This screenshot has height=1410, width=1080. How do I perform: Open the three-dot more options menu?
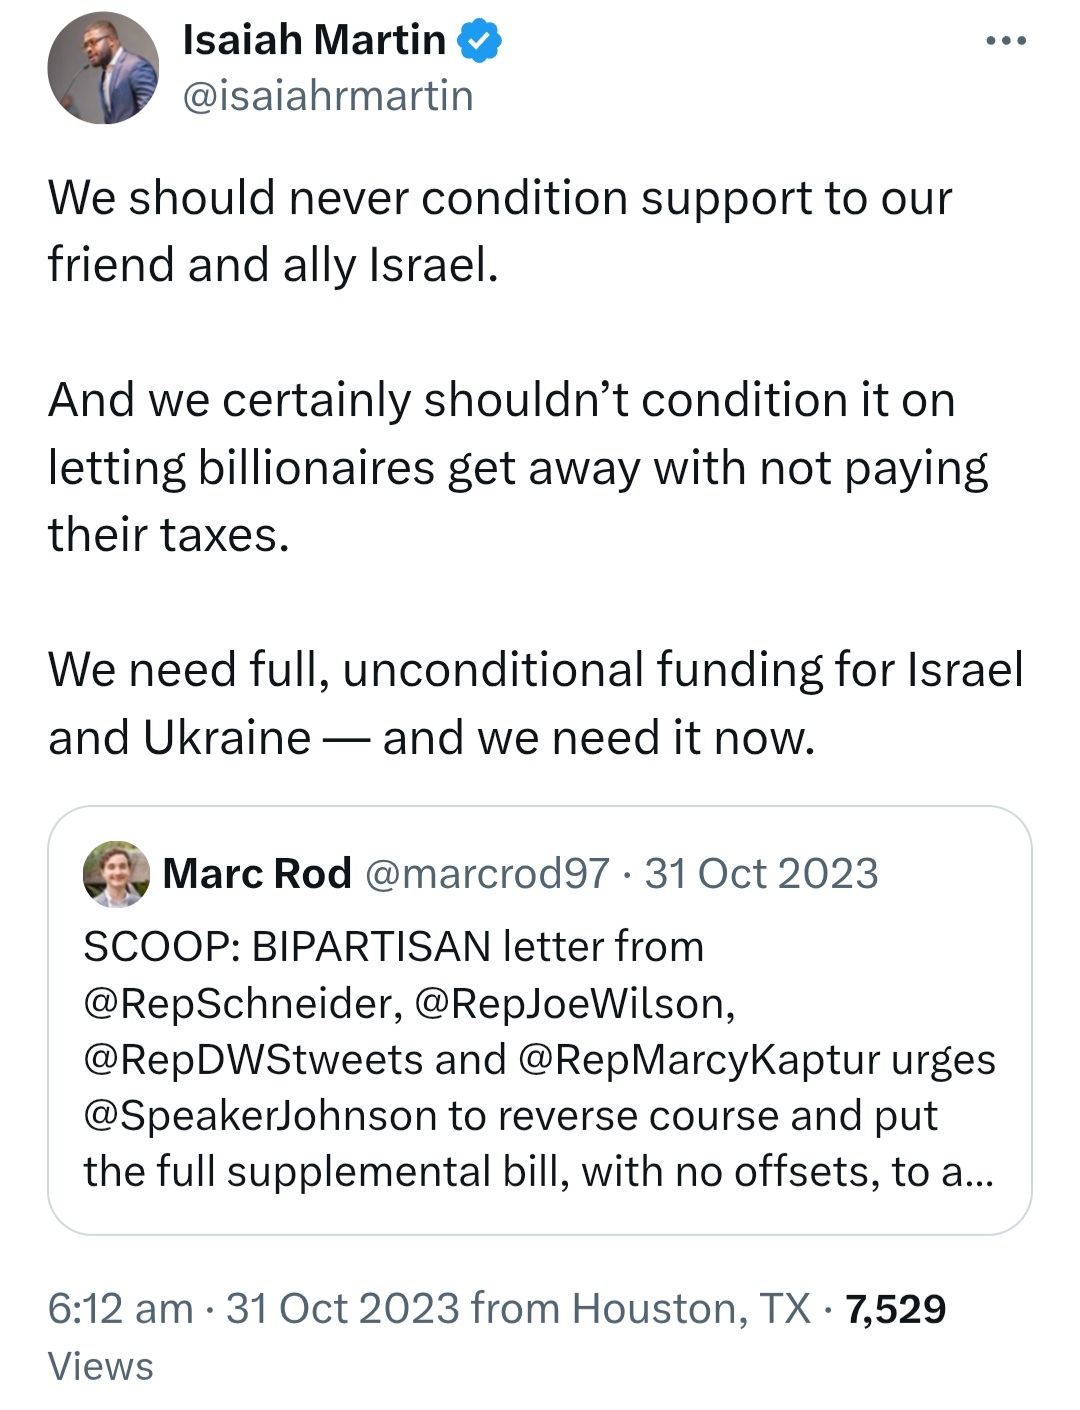point(1005,41)
